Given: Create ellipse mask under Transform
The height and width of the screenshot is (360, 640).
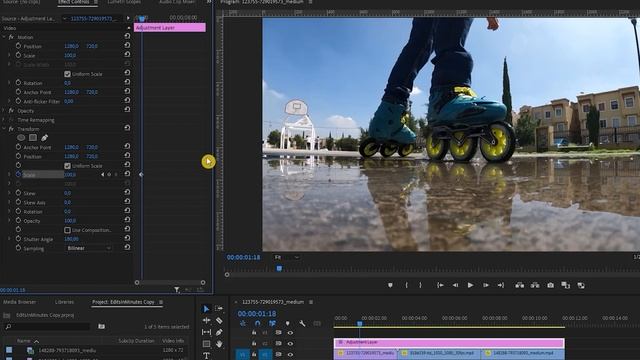Looking at the screenshot, I should (21, 138).
